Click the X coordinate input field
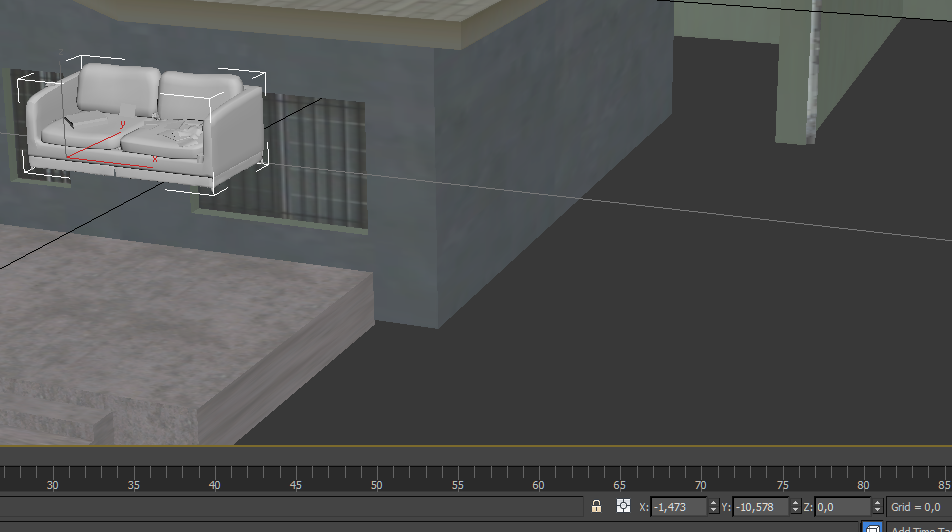Image resolution: width=952 pixels, height=532 pixels. pyautogui.click(x=678, y=507)
